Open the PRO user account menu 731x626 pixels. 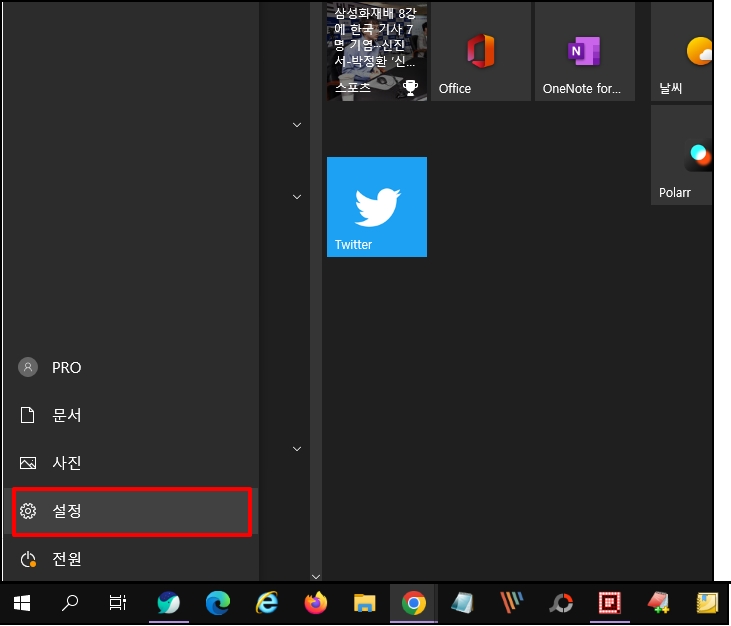click(x=131, y=367)
